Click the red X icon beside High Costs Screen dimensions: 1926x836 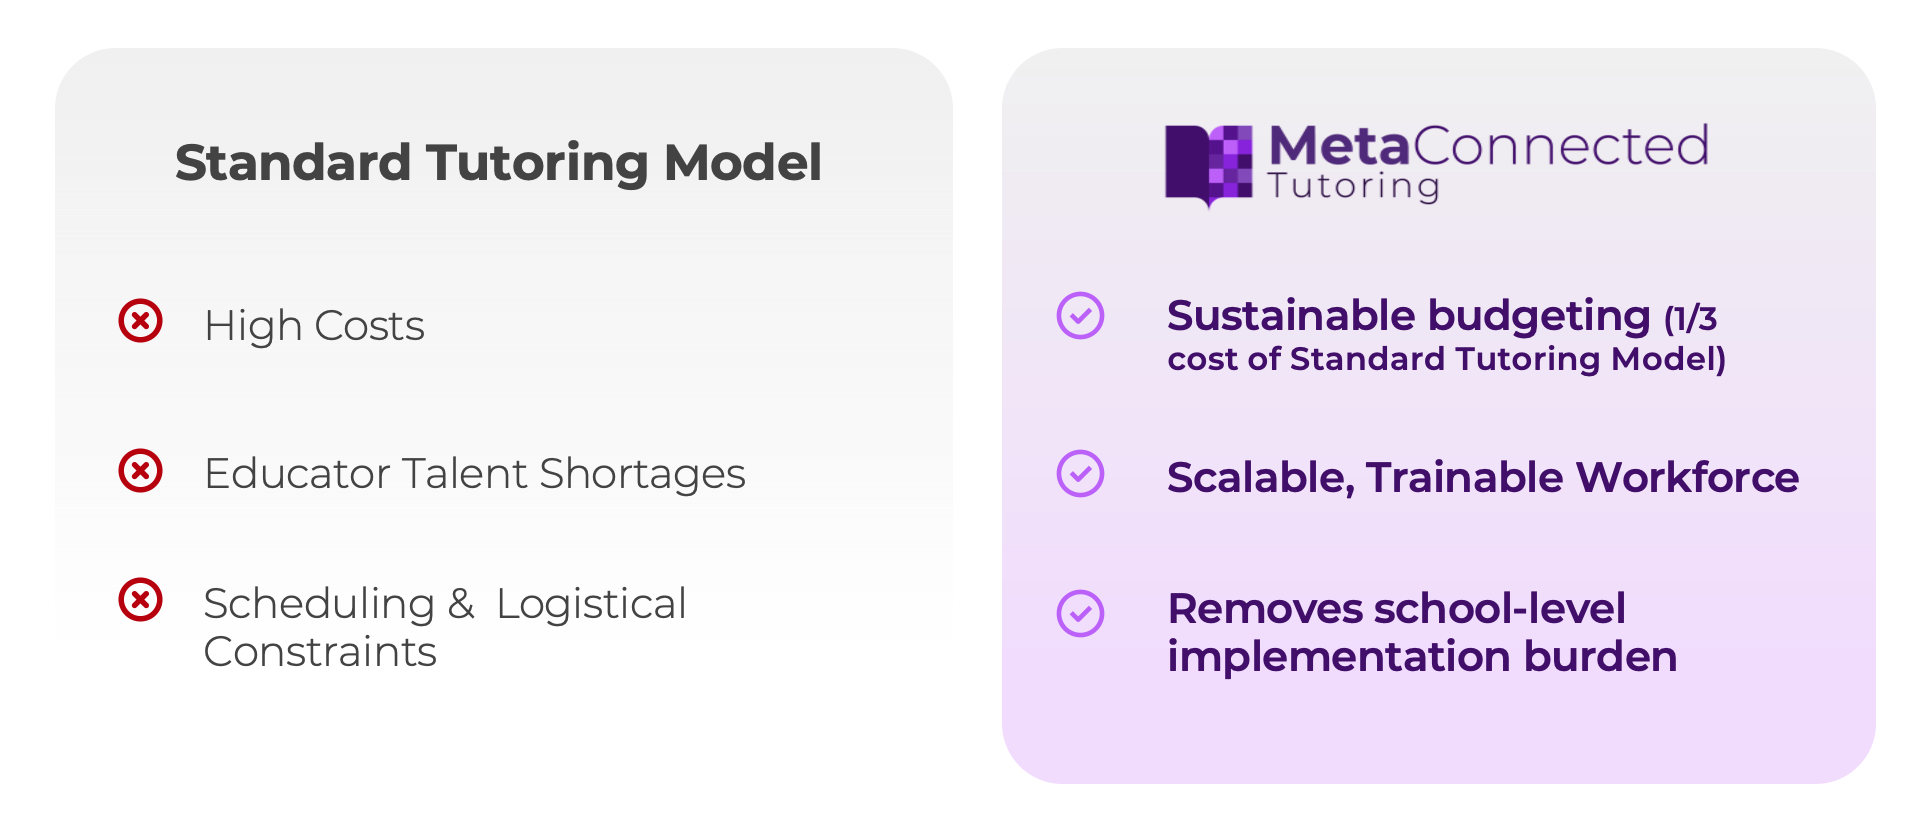click(x=140, y=321)
